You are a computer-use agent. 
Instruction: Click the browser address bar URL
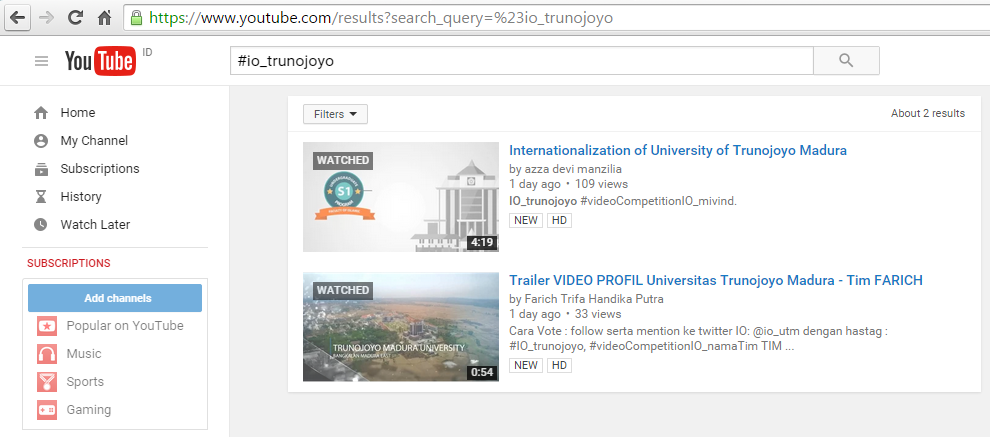click(381, 18)
